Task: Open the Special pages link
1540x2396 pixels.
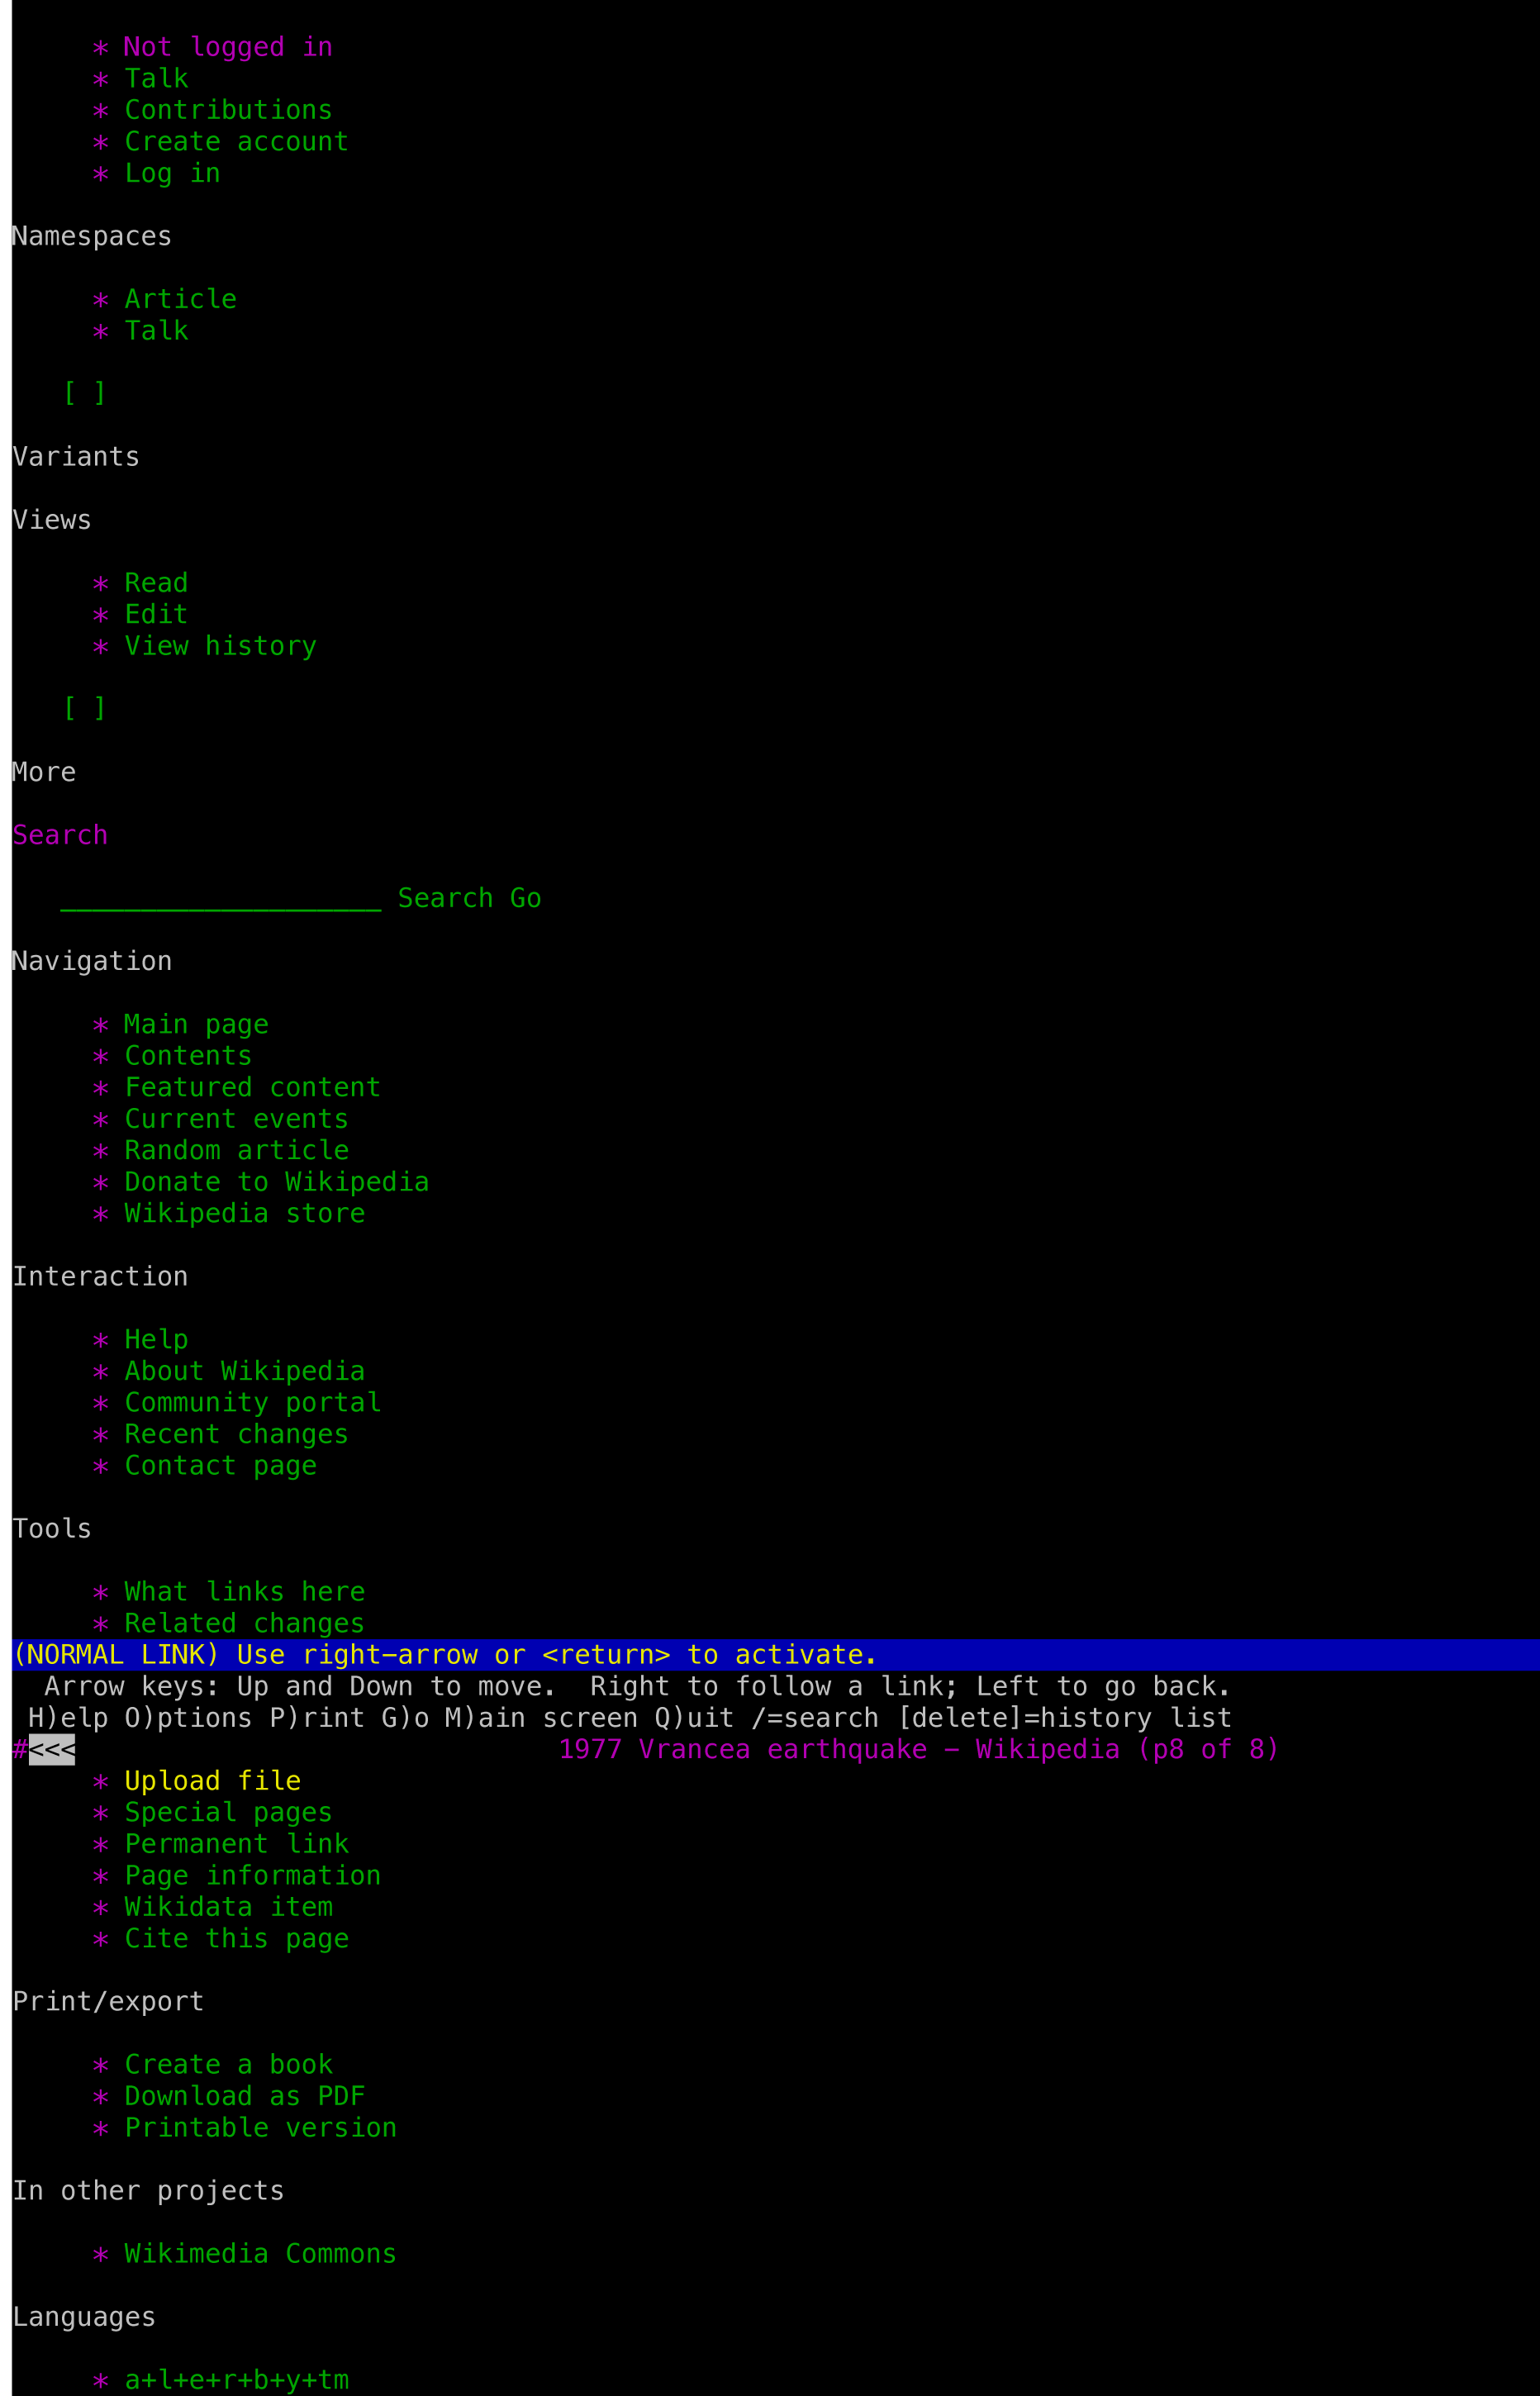Action: (x=228, y=1812)
